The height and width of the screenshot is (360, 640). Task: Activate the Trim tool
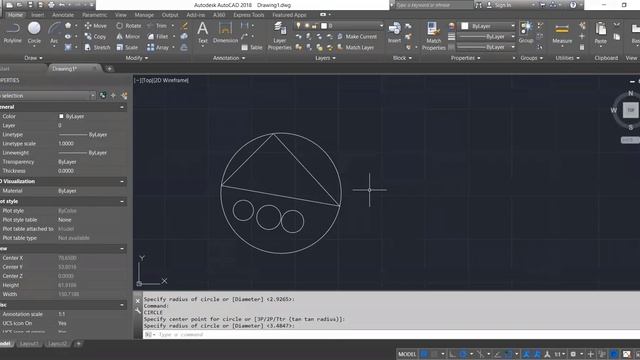(x=157, y=26)
